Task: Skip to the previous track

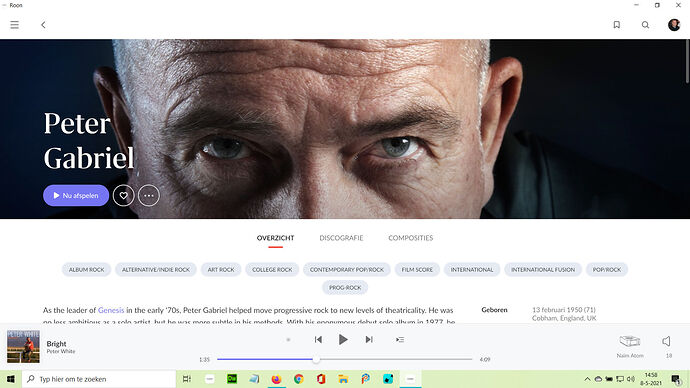Action: pos(318,339)
